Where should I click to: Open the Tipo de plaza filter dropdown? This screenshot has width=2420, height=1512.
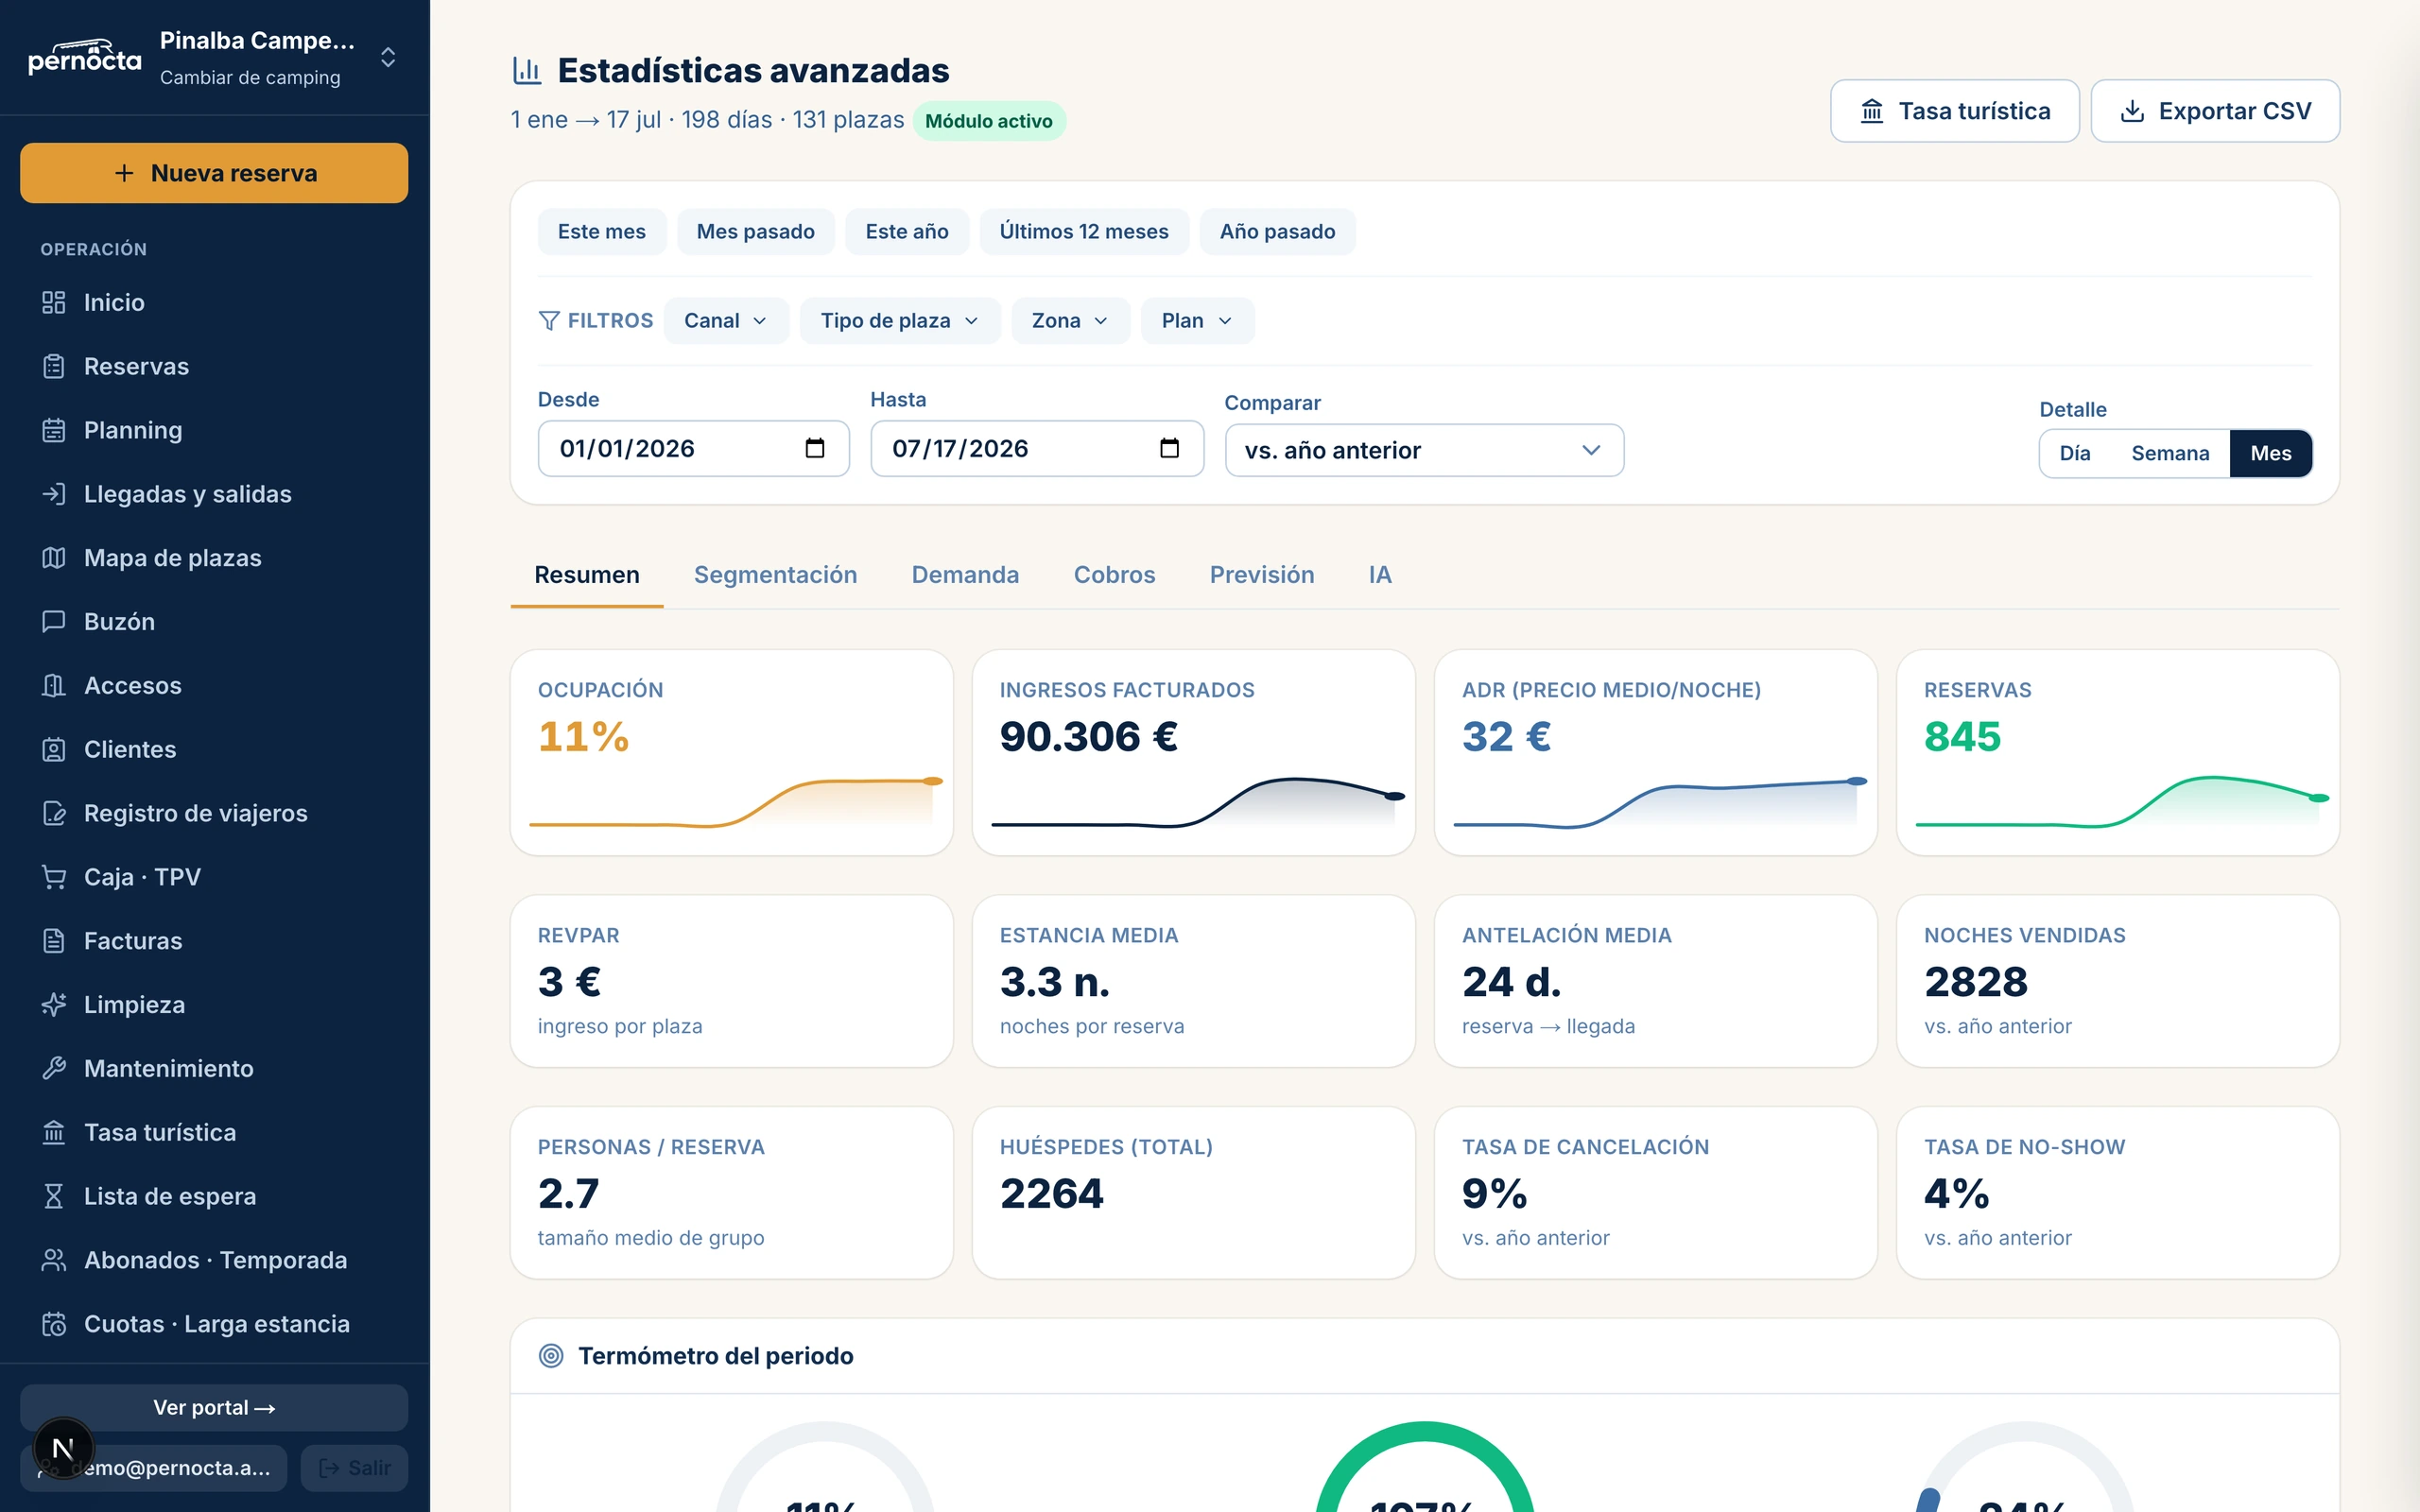(x=900, y=321)
